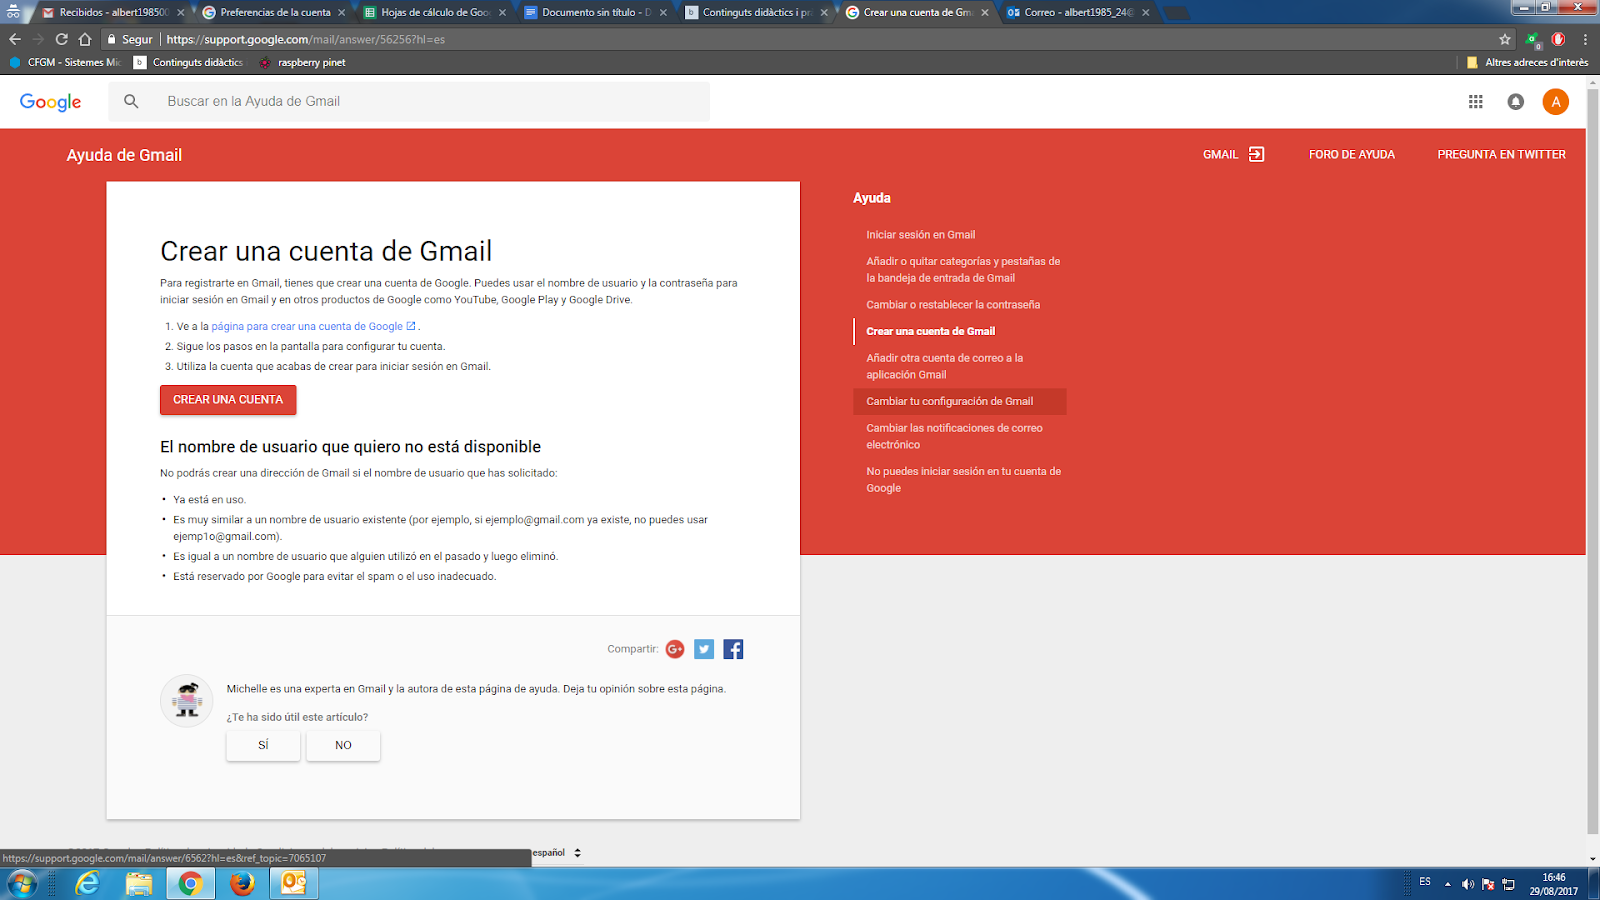This screenshot has height=900, width=1600.
Task: Open Outlook from taskbar
Action: (x=294, y=884)
